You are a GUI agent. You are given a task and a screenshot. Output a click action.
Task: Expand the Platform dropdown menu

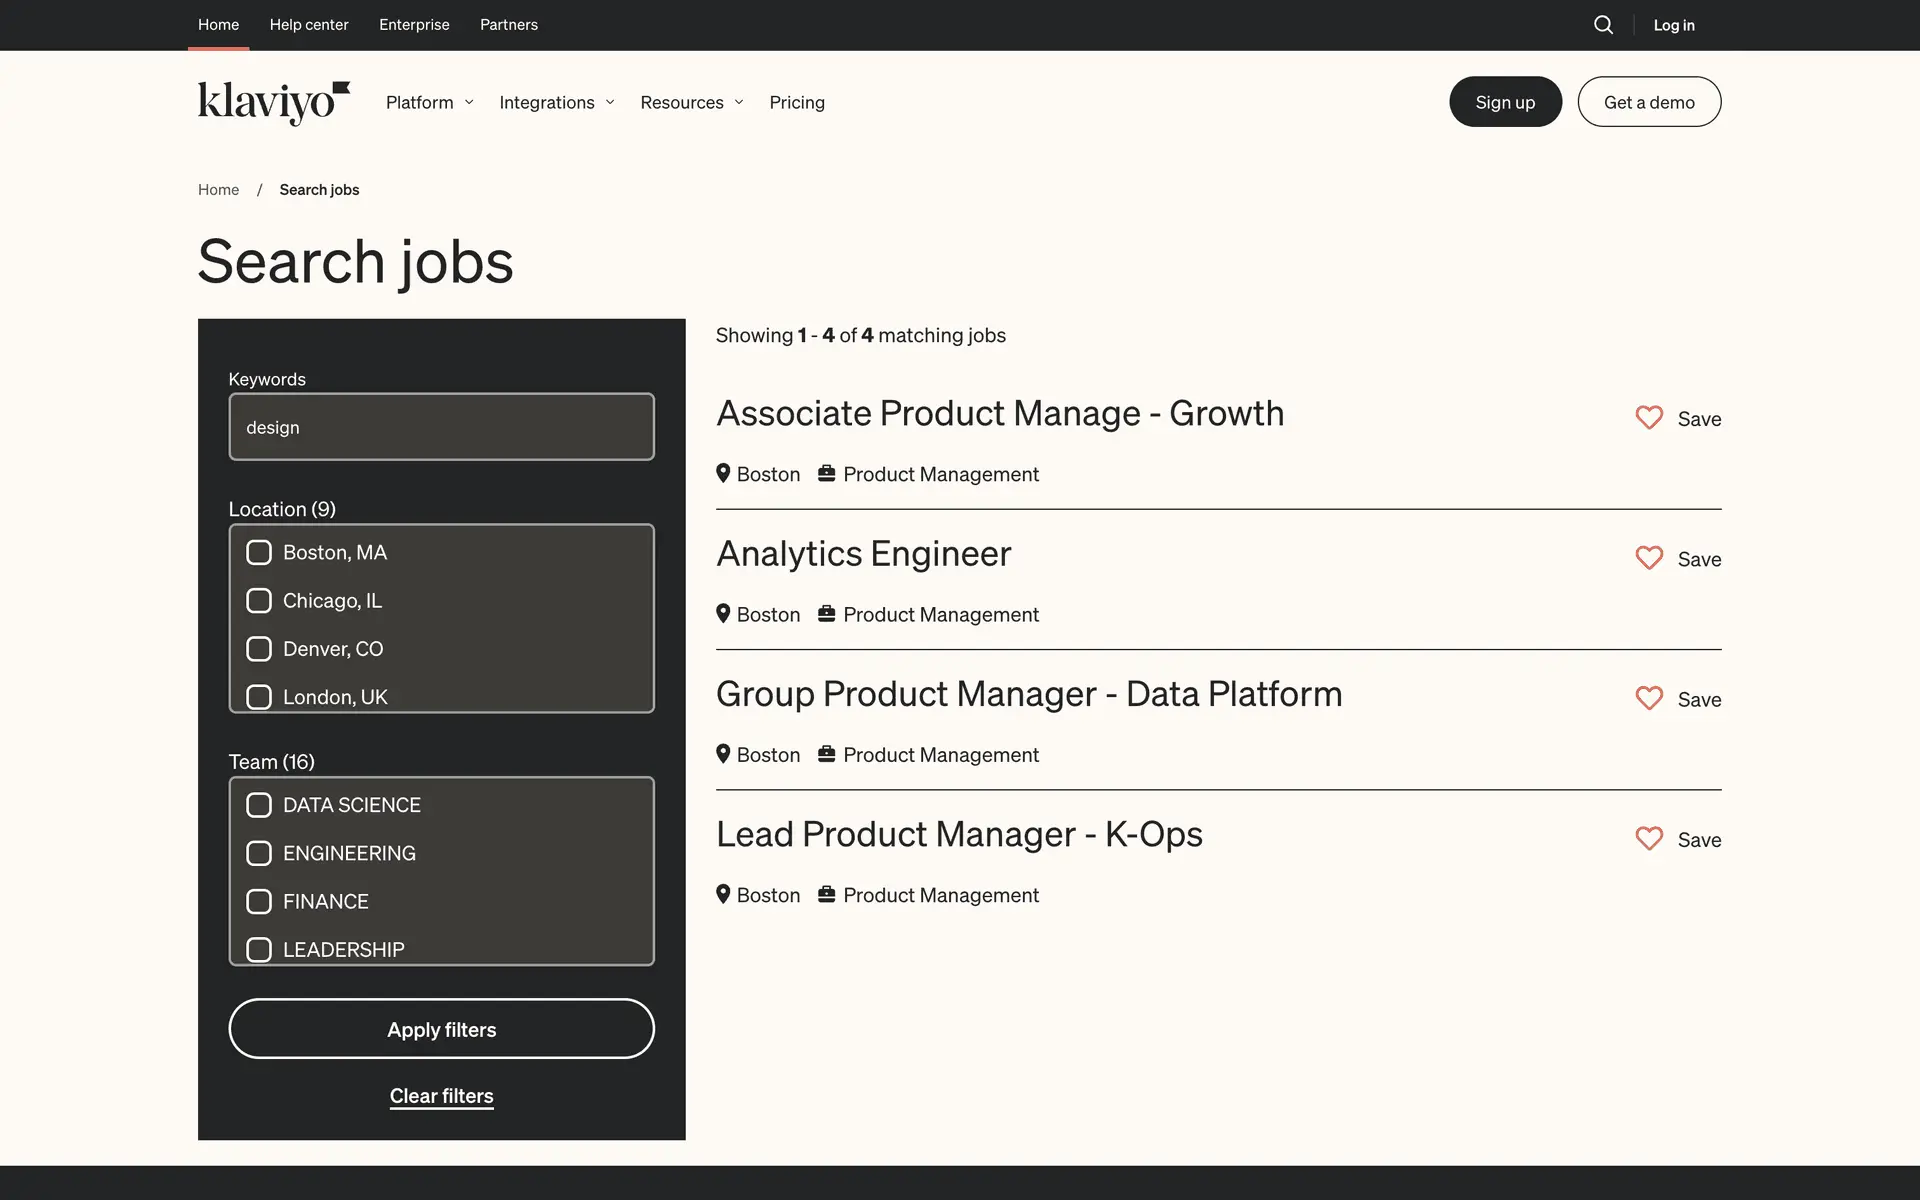[429, 102]
